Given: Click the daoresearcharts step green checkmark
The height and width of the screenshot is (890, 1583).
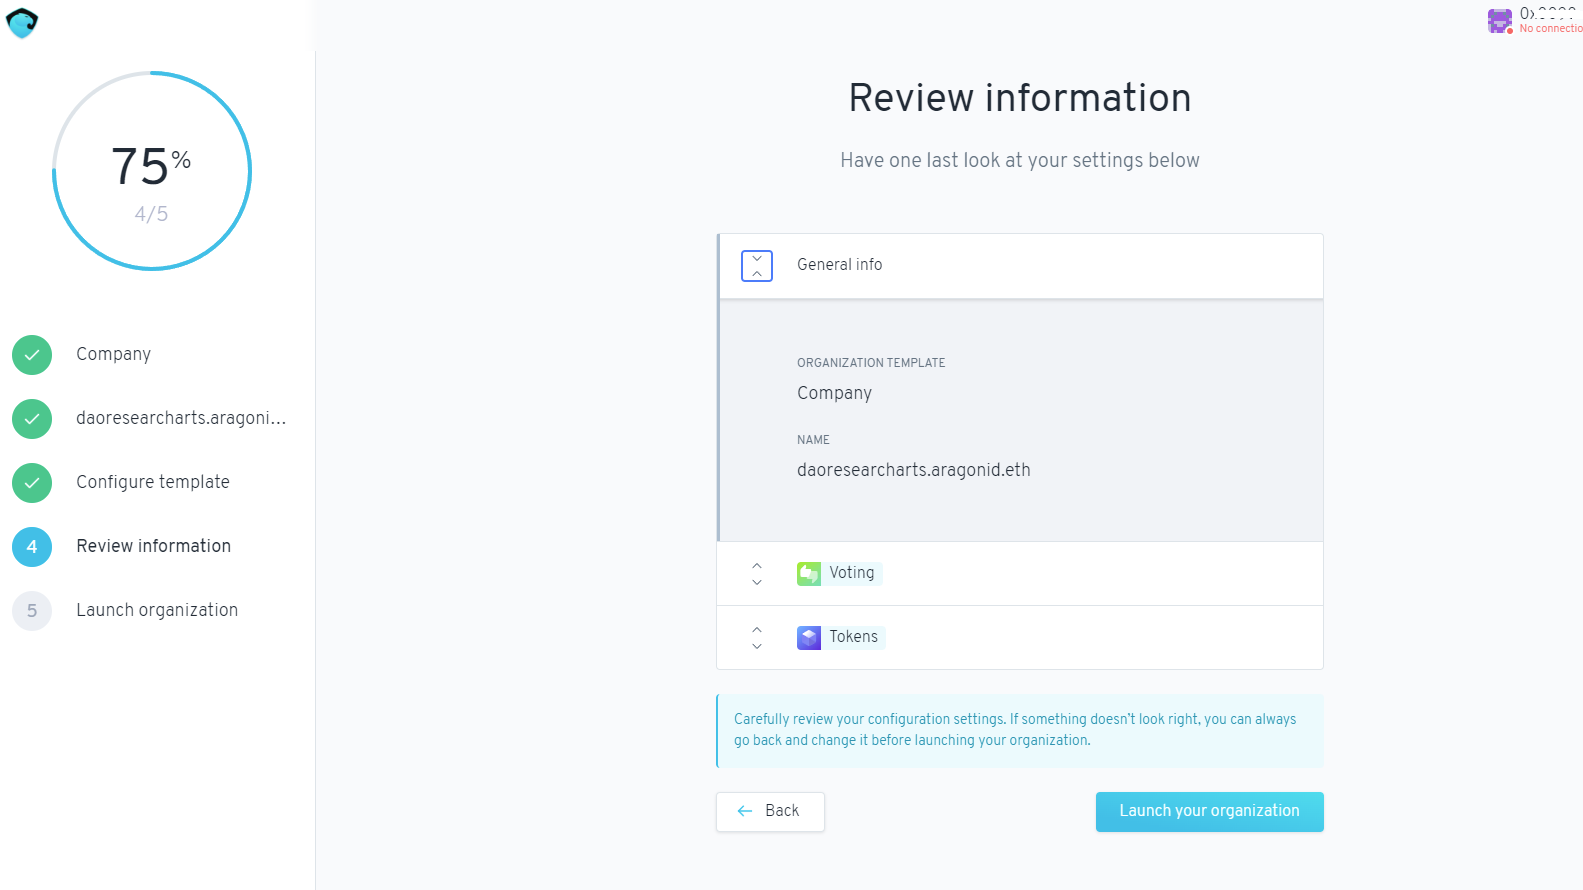Looking at the screenshot, I should [x=32, y=419].
